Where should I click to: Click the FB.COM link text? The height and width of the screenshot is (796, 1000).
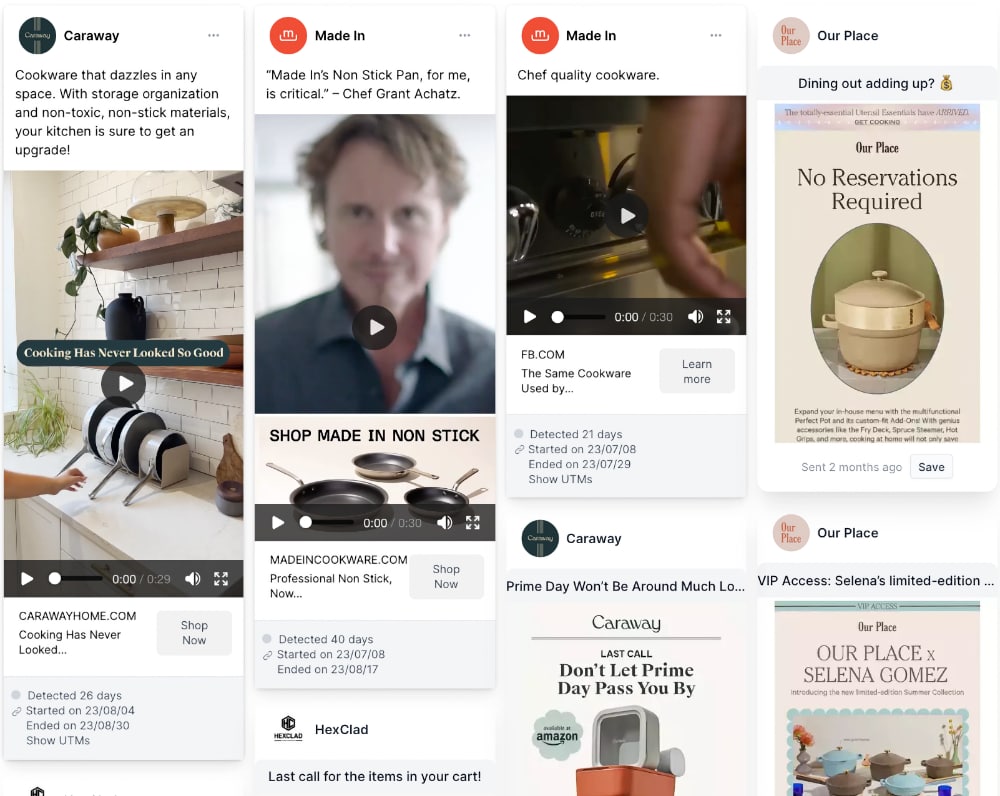tap(543, 355)
